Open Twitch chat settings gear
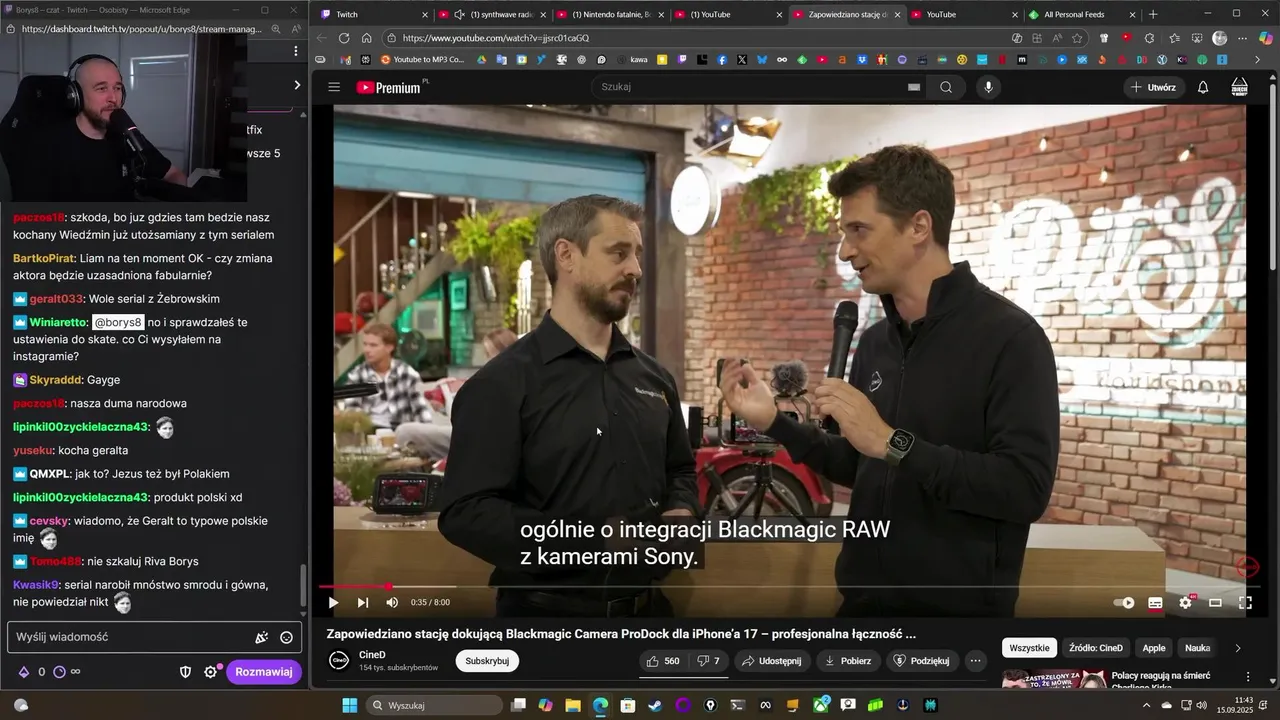 point(210,672)
